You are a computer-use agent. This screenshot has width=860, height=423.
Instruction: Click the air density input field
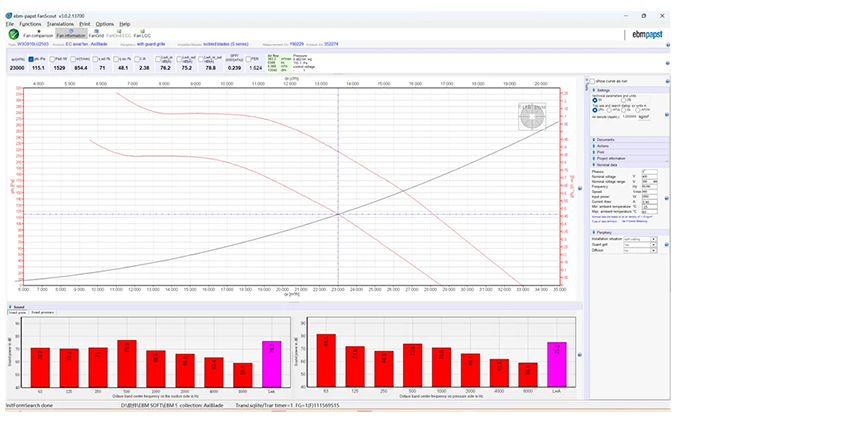(631, 116)
